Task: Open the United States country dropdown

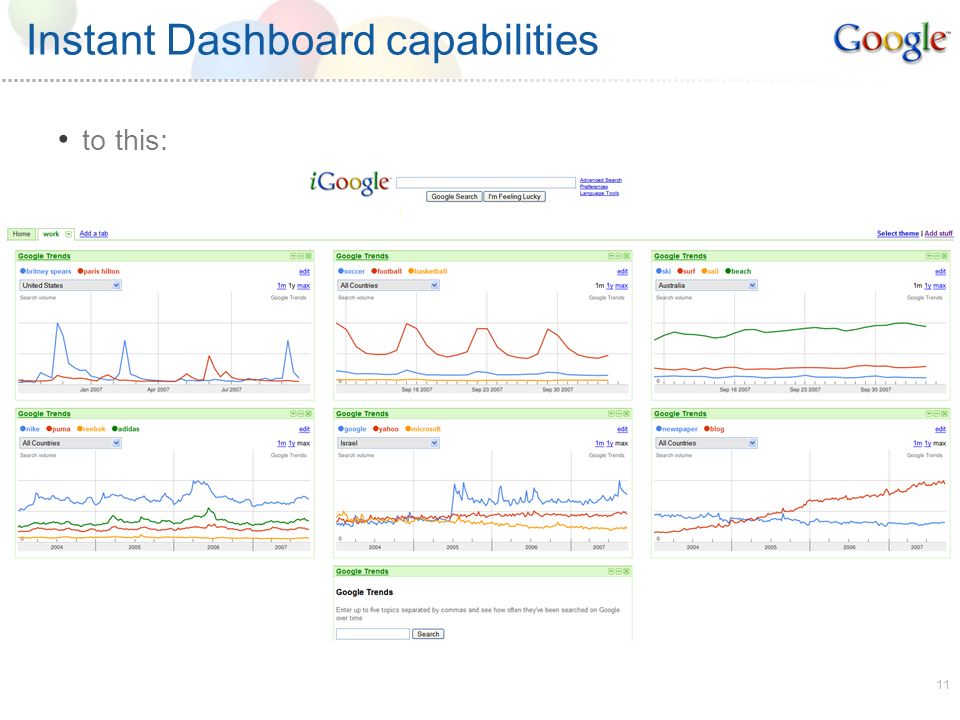Action: 71,285
